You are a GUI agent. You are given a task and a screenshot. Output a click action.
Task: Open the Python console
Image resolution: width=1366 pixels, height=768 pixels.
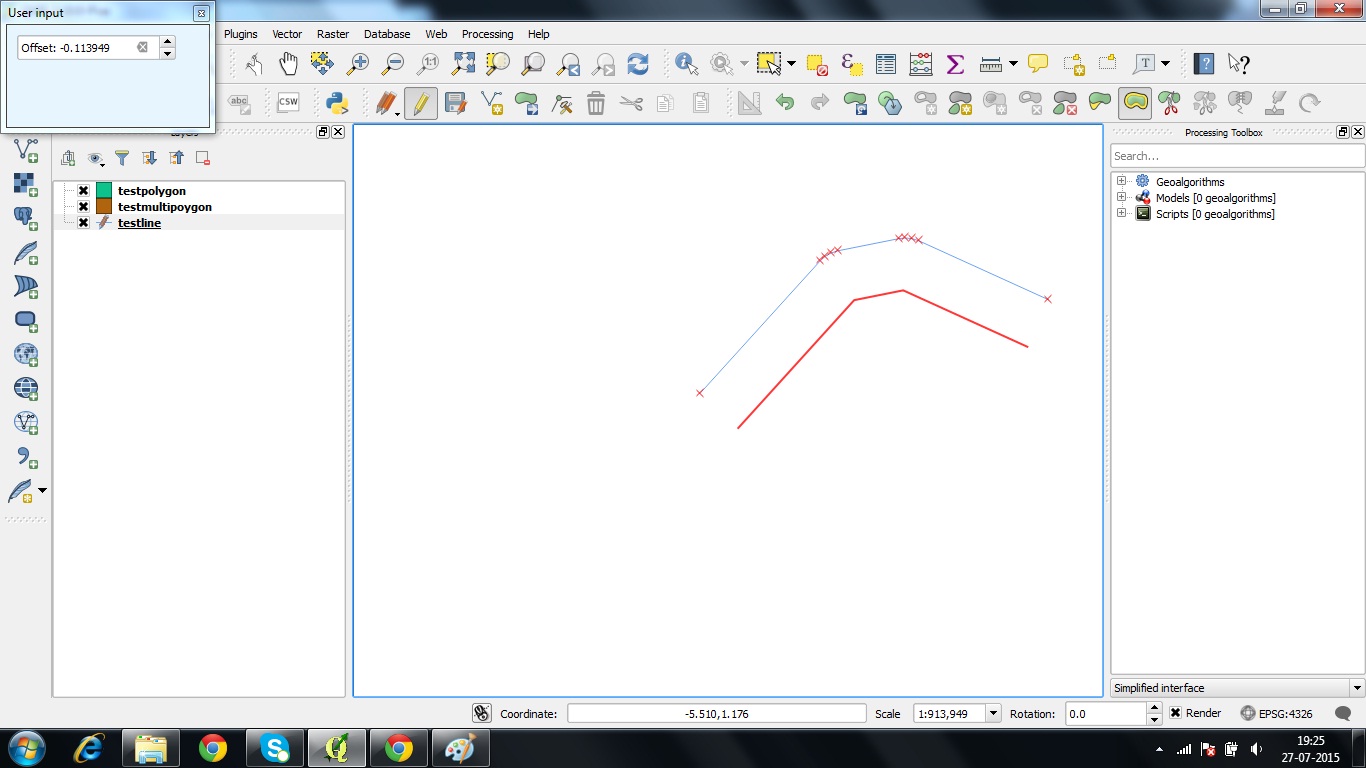[336, 102]
